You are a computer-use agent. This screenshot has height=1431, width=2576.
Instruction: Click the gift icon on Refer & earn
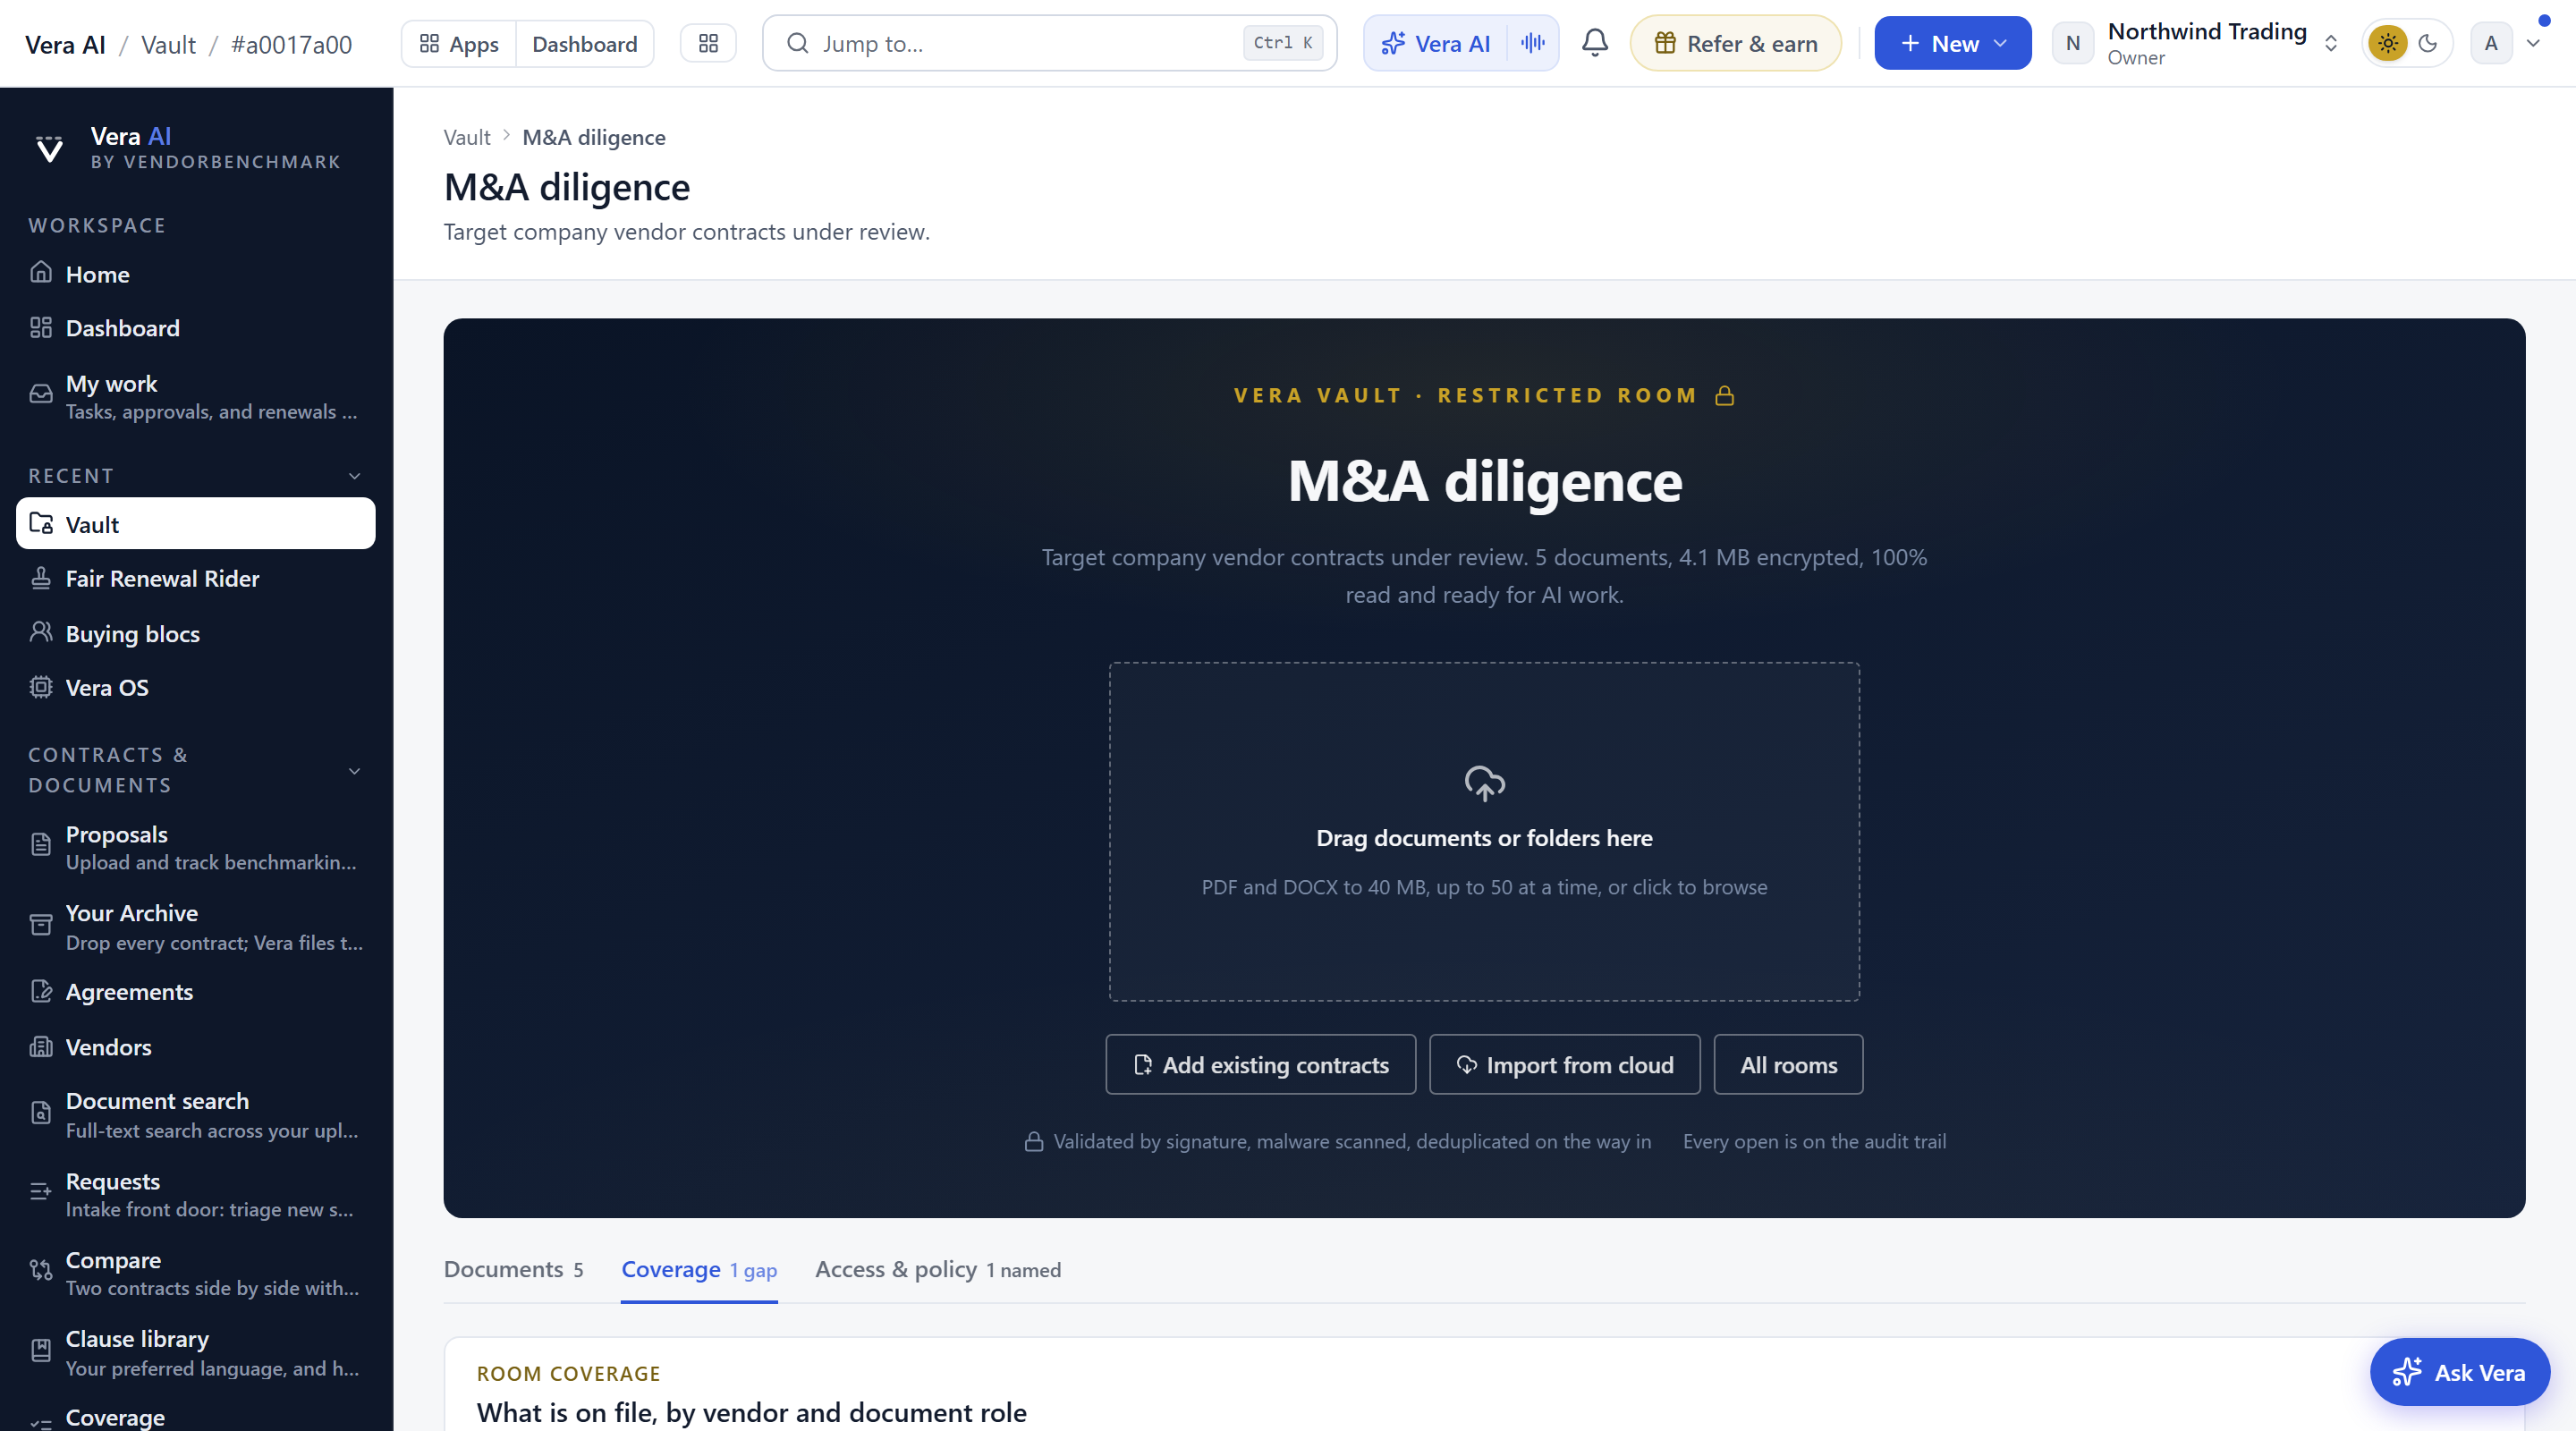tap(1665, 43)
